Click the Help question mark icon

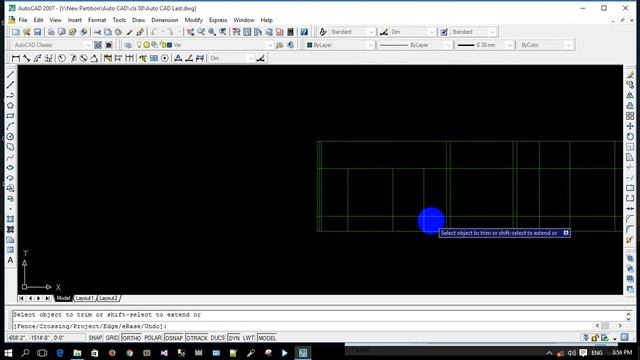(304, 32)
